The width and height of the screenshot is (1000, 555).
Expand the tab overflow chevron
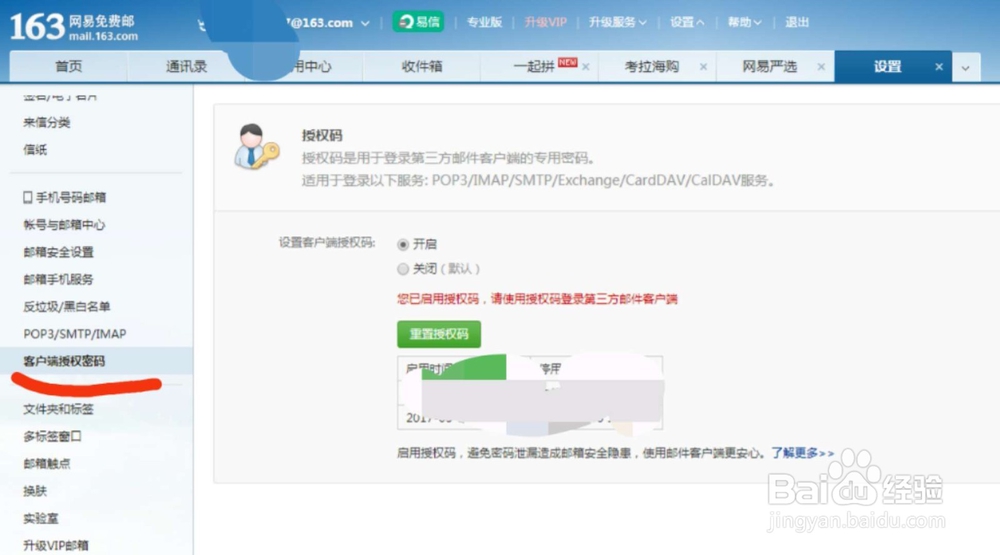[966, 68]
